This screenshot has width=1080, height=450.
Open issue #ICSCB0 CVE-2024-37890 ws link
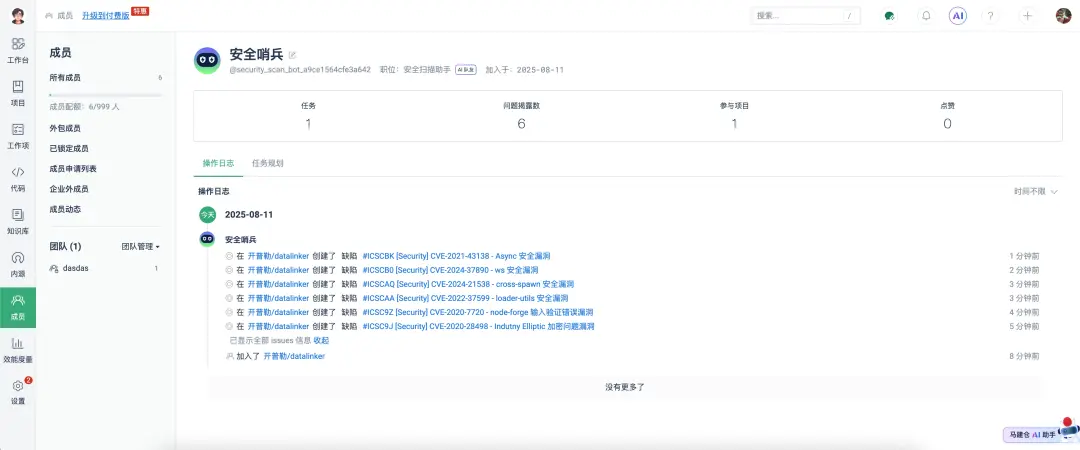pos(450,270)
